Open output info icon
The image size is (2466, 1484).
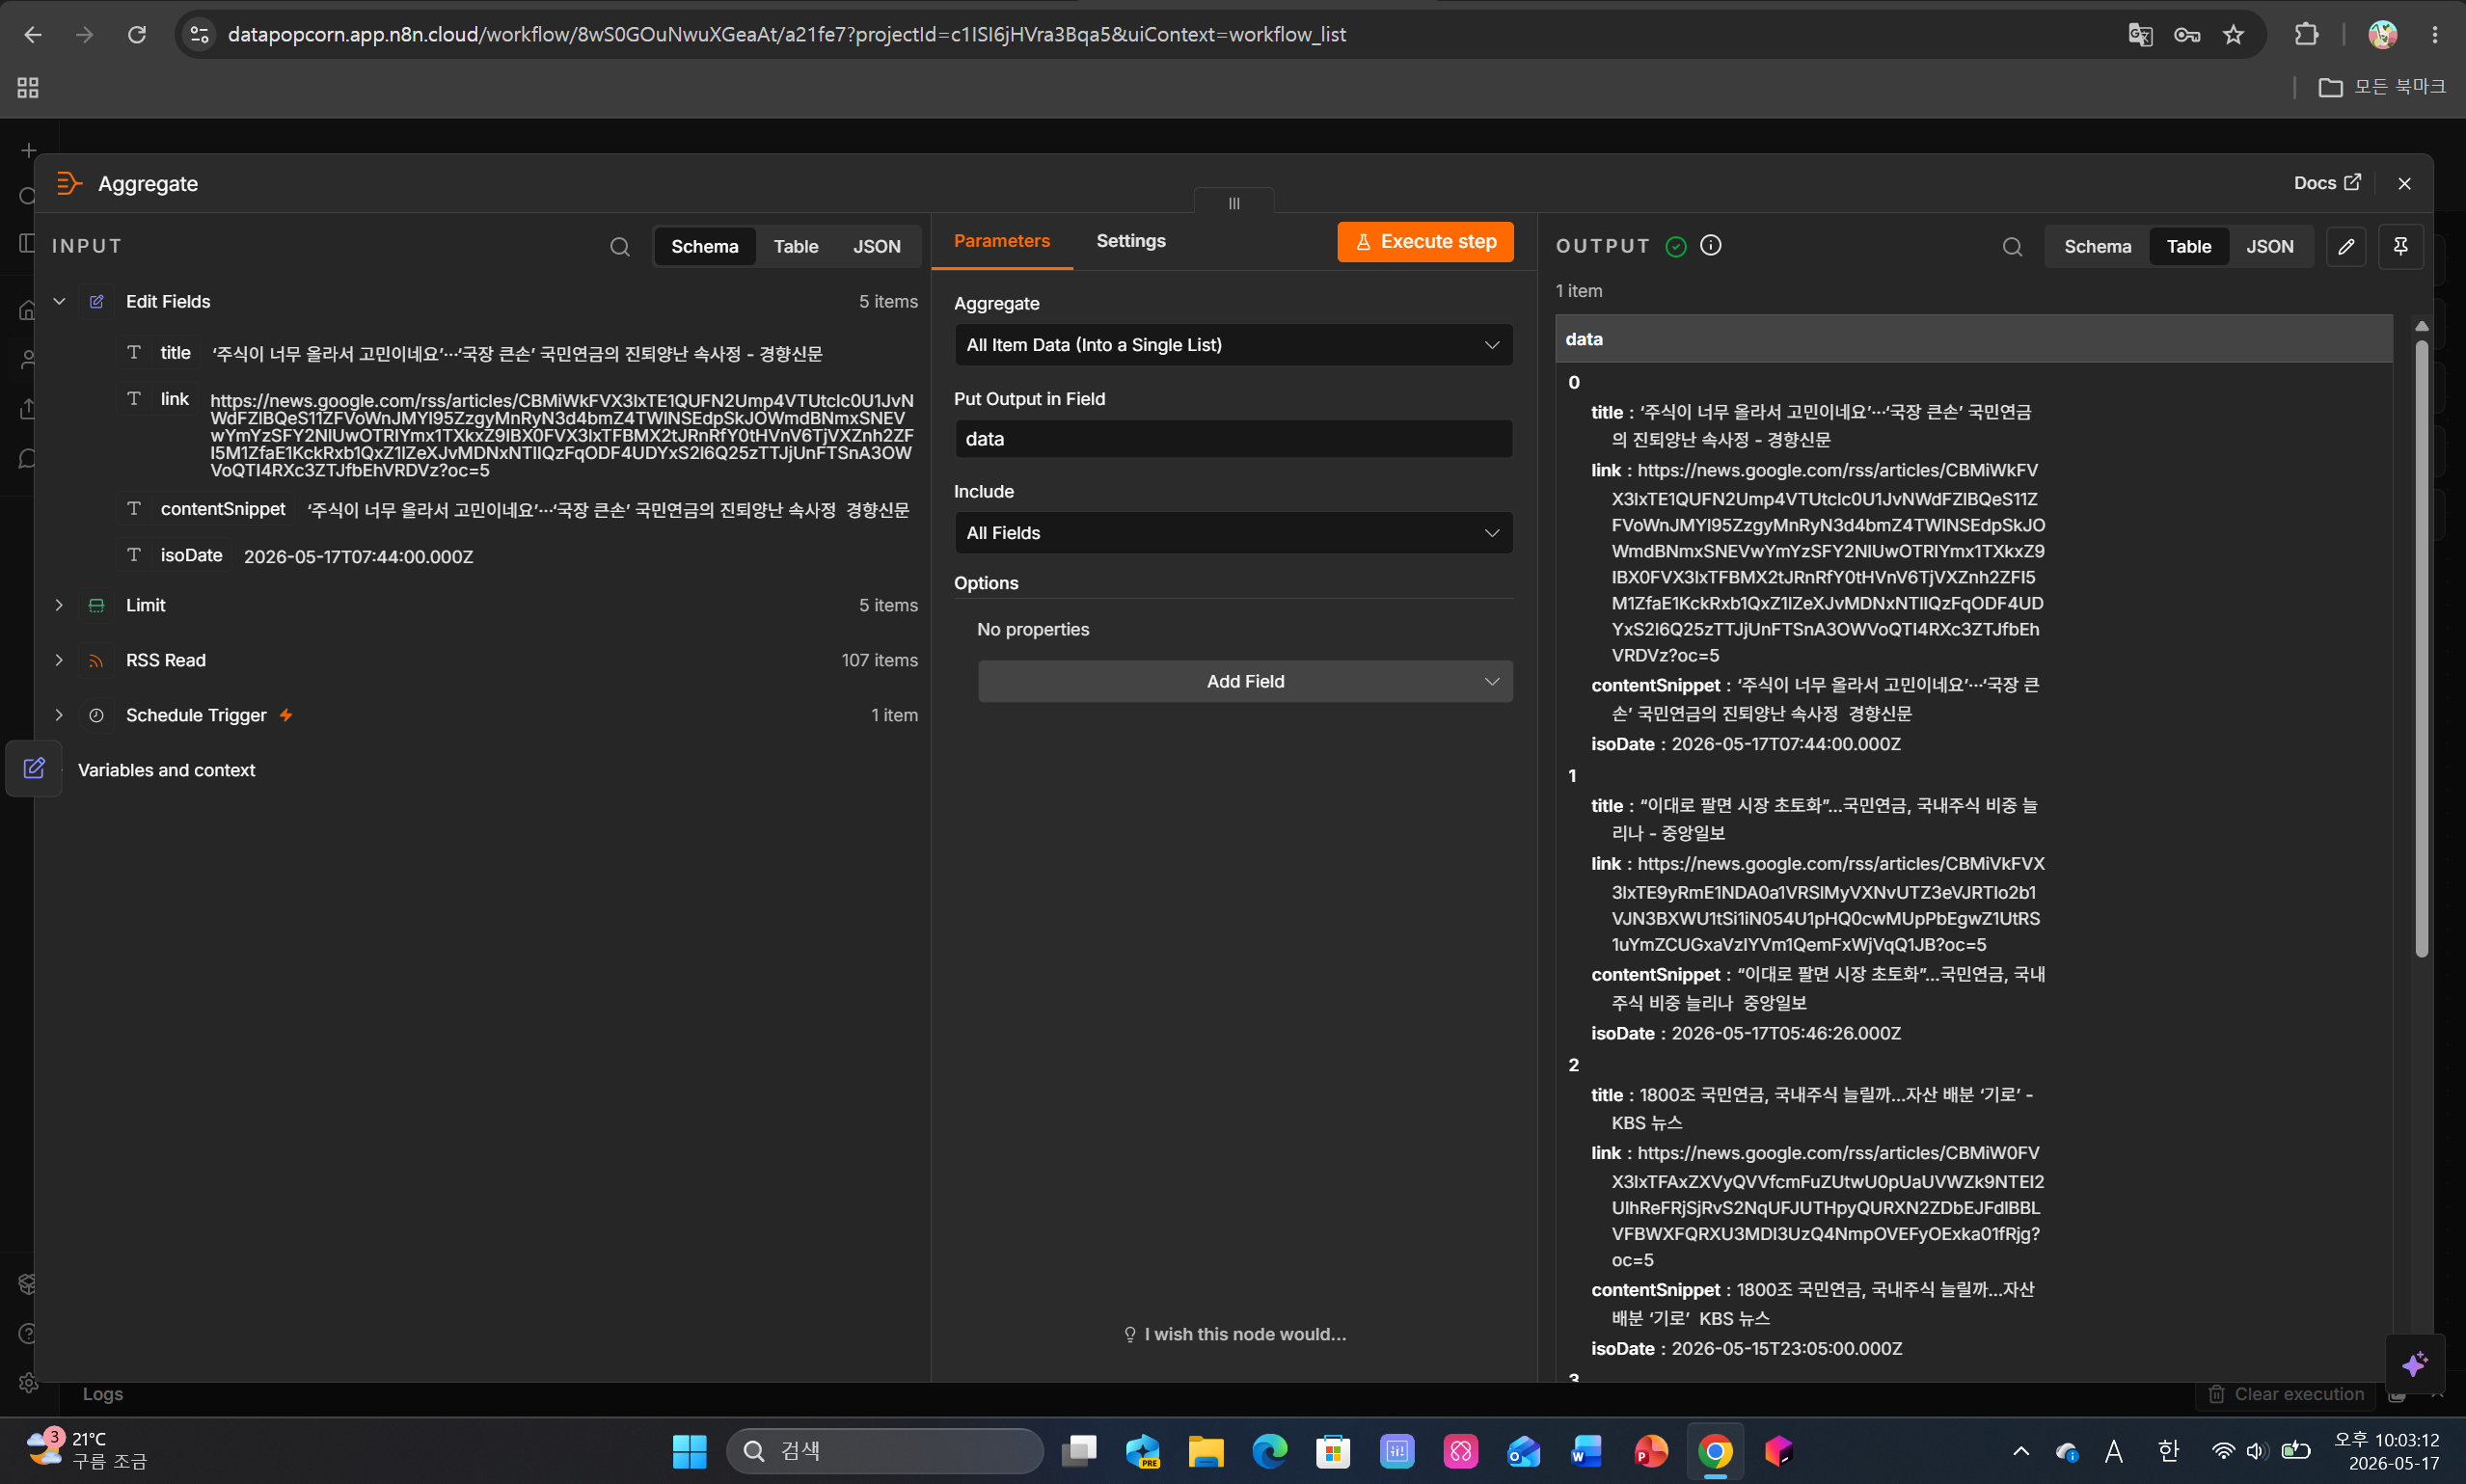1710,246
